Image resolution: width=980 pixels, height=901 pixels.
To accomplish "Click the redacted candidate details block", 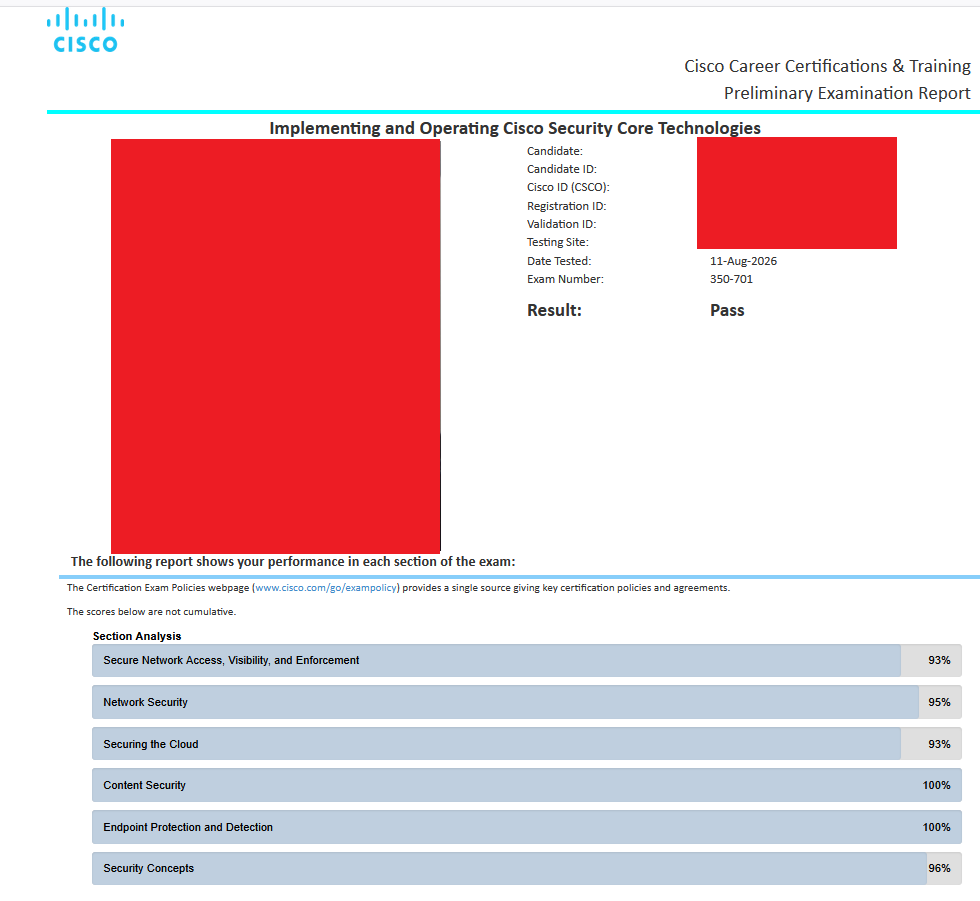I will click(x=797, y=193).
